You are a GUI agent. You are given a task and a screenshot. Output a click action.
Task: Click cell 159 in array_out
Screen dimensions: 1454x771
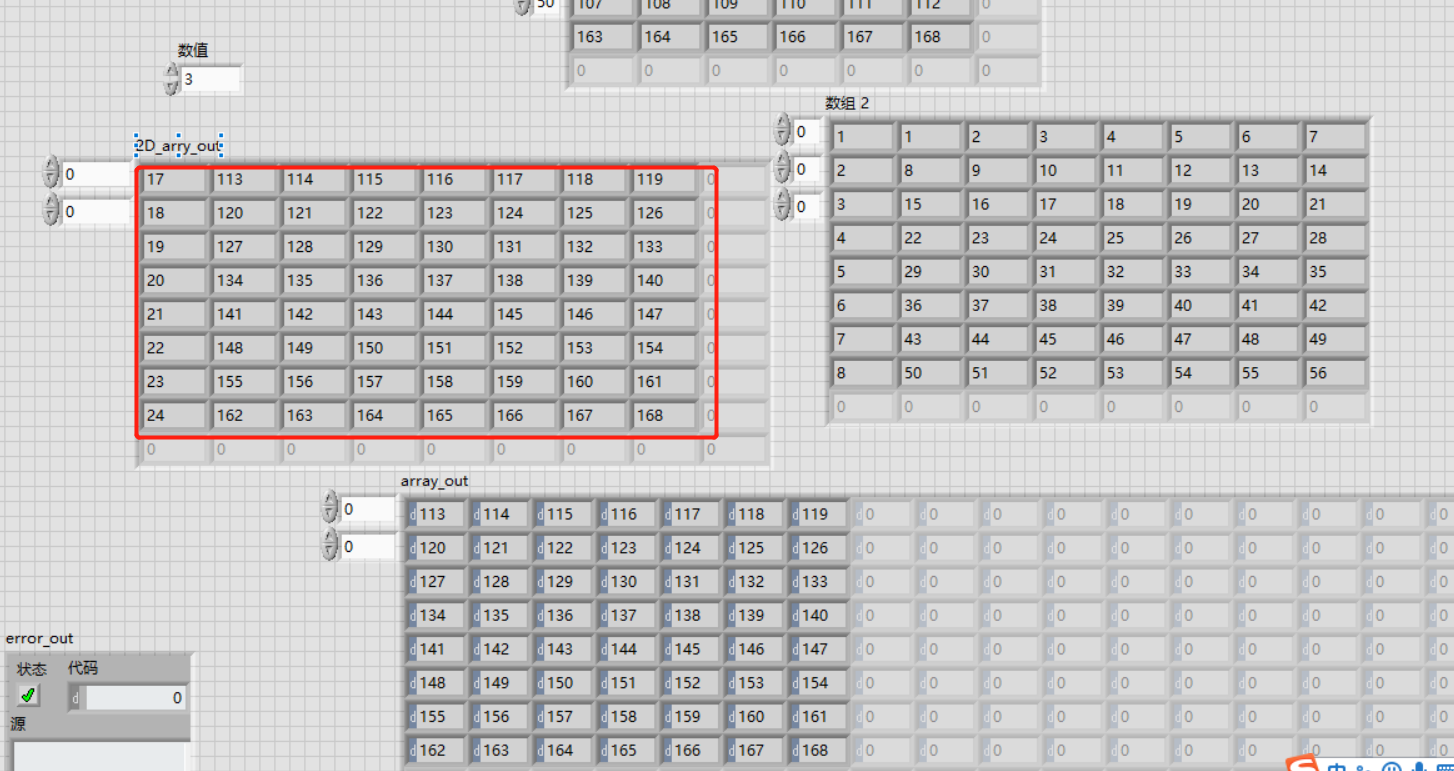click(692, 717)
